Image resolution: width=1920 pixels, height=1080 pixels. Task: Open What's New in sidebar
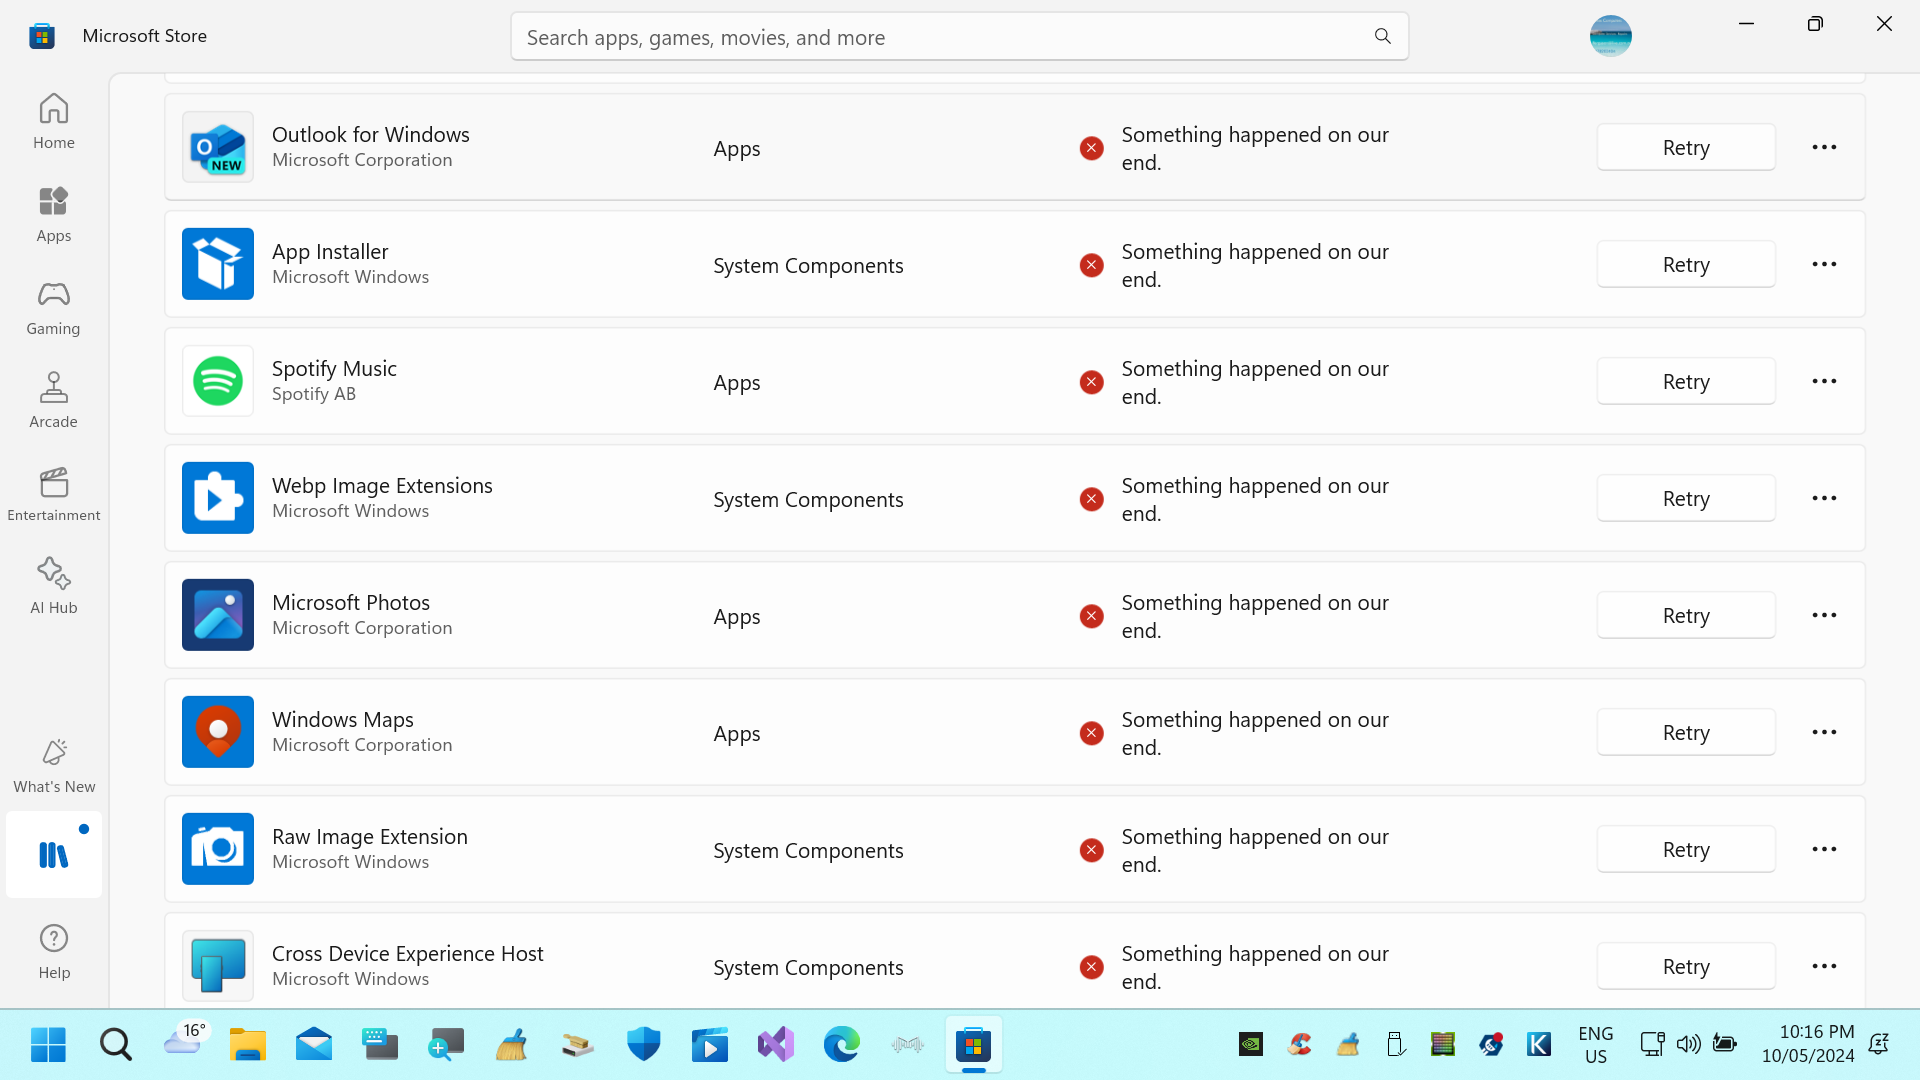(x=54, y=767)
